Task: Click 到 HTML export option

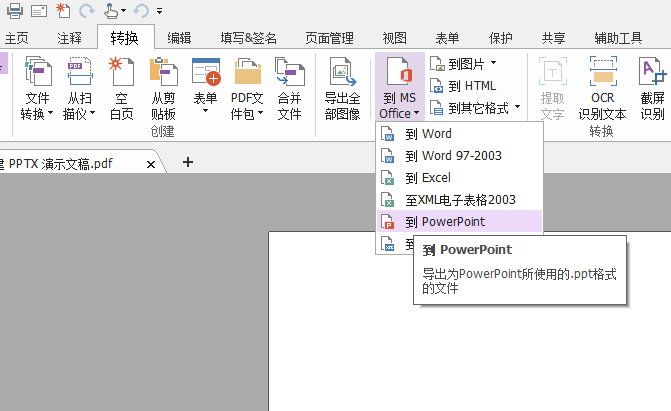Action: (x=463, y=86)
